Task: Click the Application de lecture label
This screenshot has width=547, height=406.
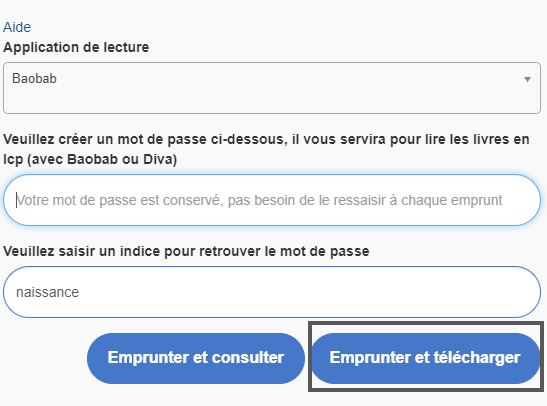Action: pyautogui.click(x=76, y=47)
